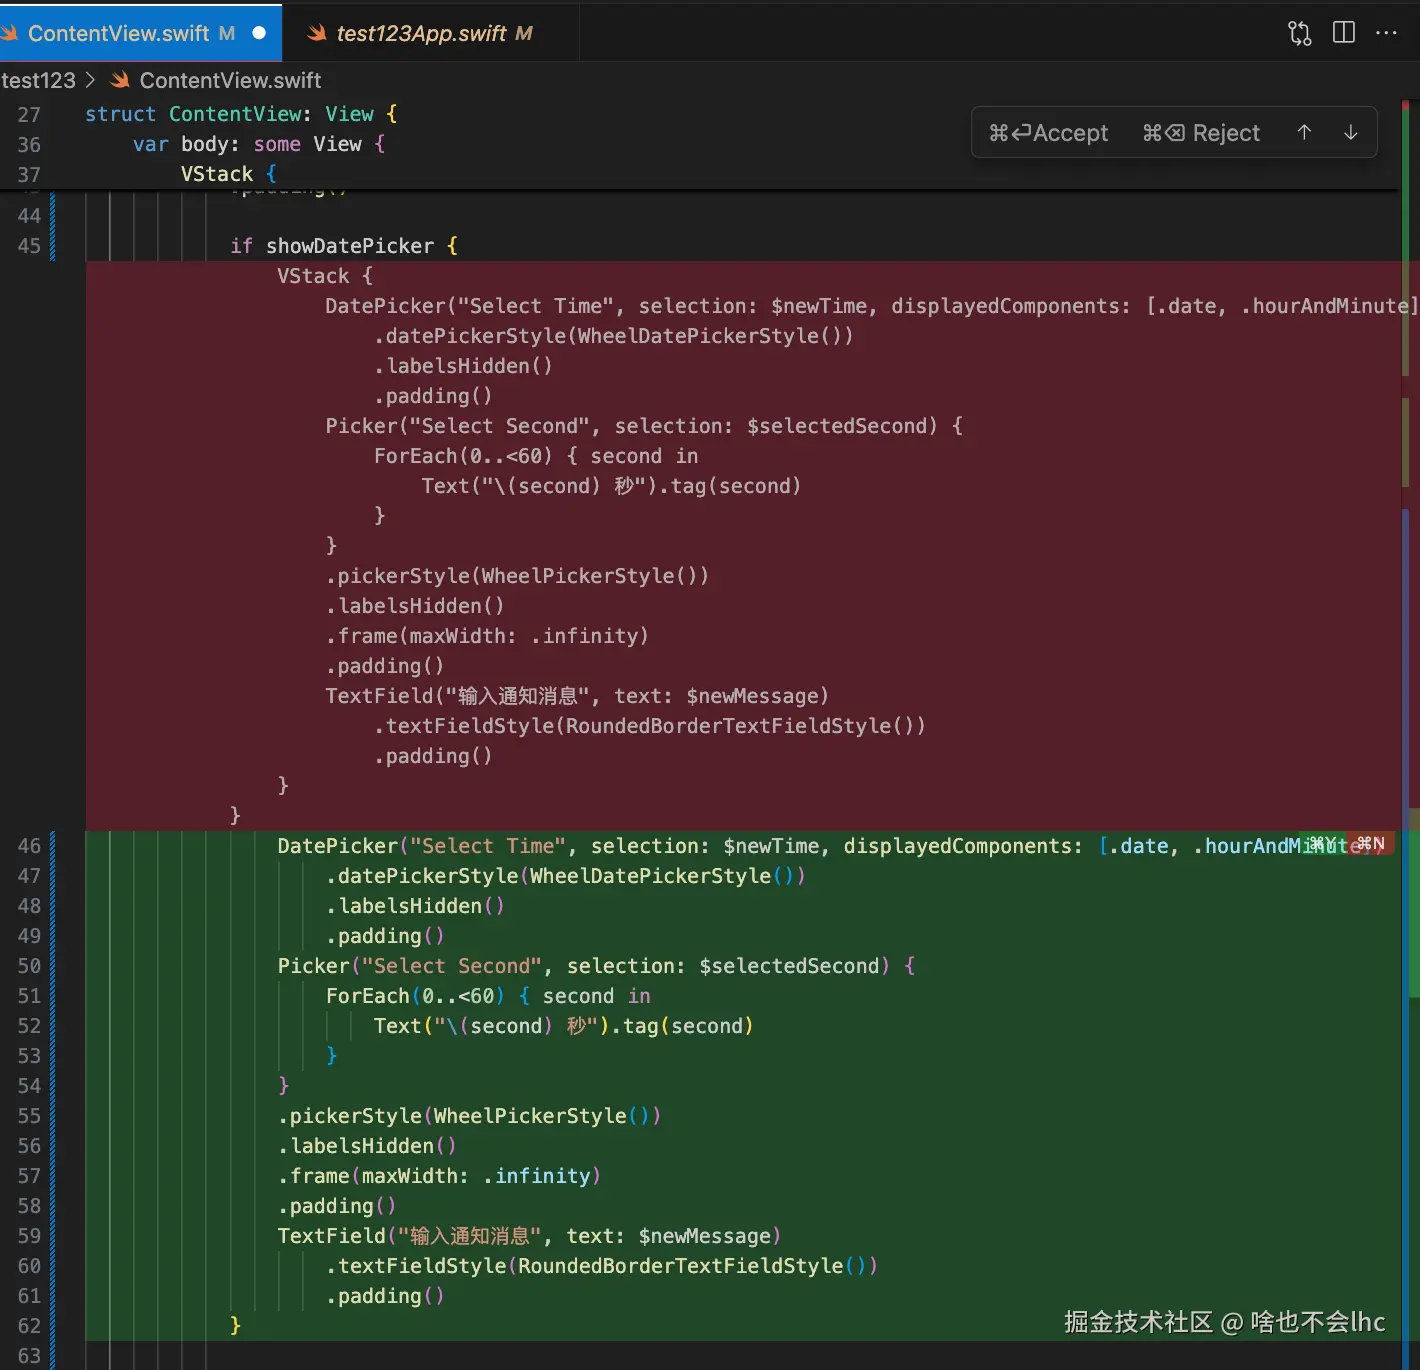
Task: Click the inline ⌘Y accept chip
Action: click(x=1322, y=844)
